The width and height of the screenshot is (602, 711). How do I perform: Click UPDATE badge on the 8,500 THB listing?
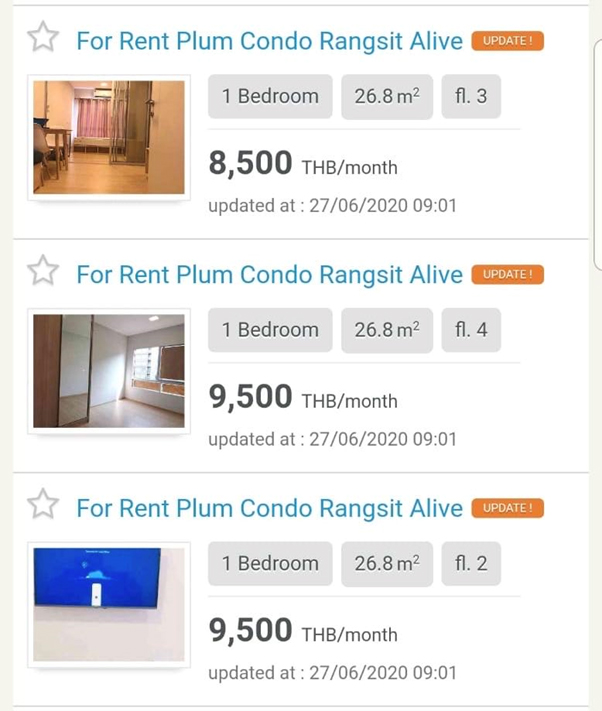507,41
